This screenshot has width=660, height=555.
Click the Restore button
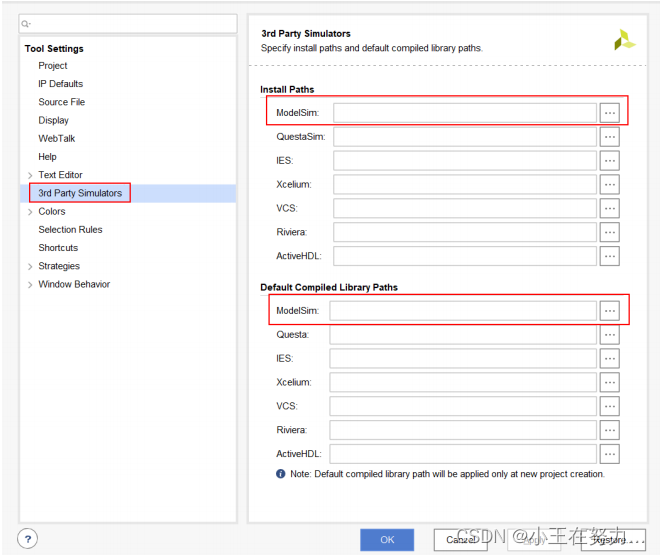tap(613, 539)
